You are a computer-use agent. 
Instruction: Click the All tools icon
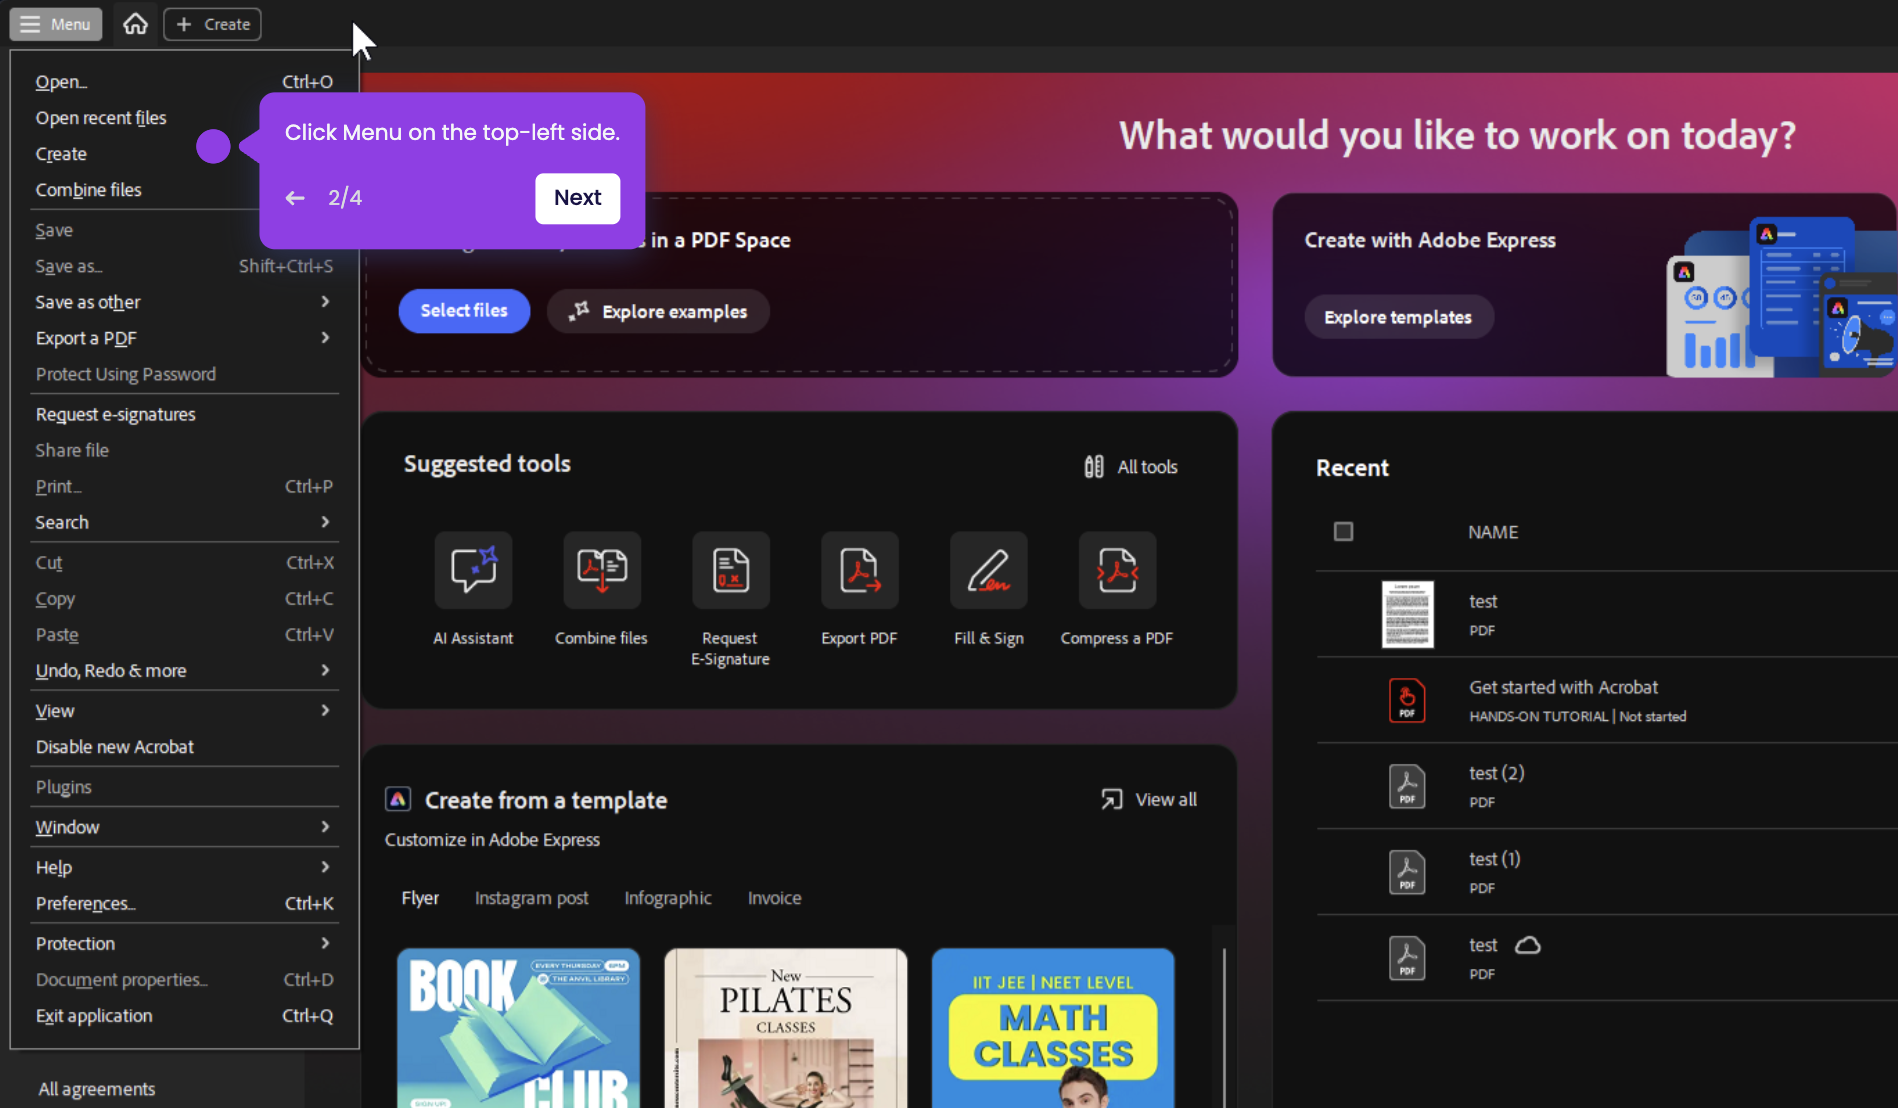pyautogui.click(x=1094, y=467)
